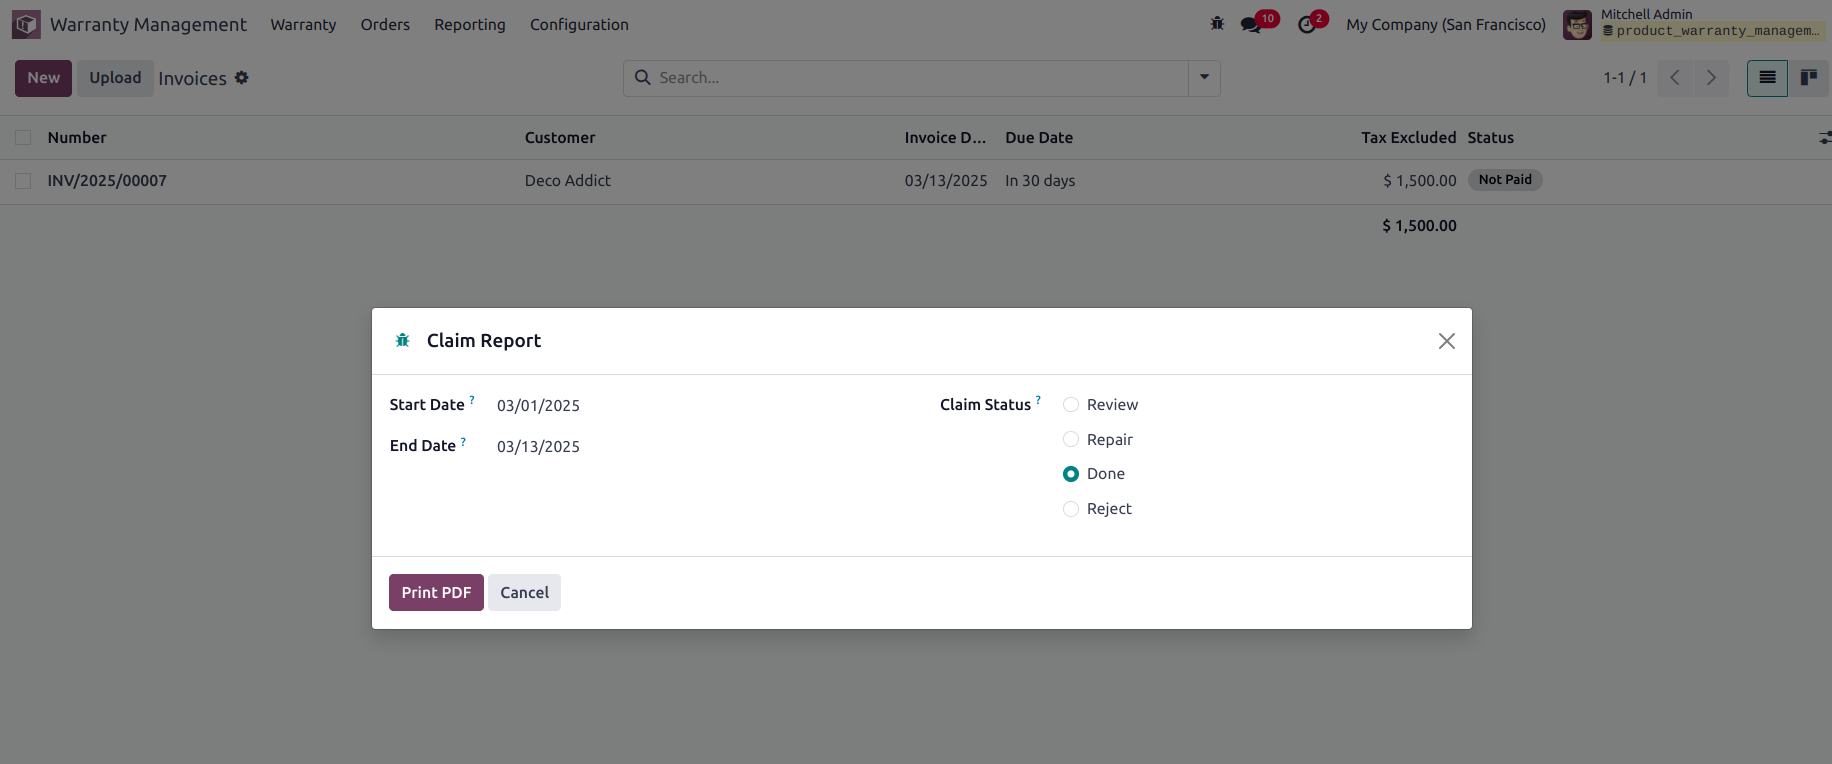Show the Start Date help tooltip mark
Screen dimensions: 1832x764
point(472,399)
